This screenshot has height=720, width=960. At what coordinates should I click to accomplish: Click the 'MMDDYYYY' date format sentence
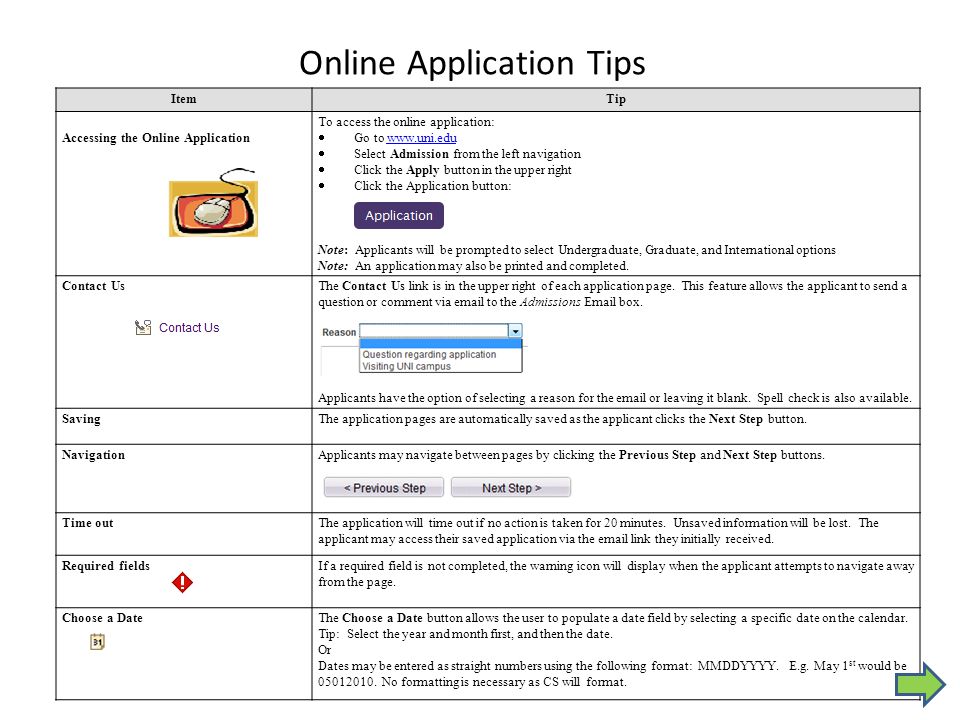(548, 666)
